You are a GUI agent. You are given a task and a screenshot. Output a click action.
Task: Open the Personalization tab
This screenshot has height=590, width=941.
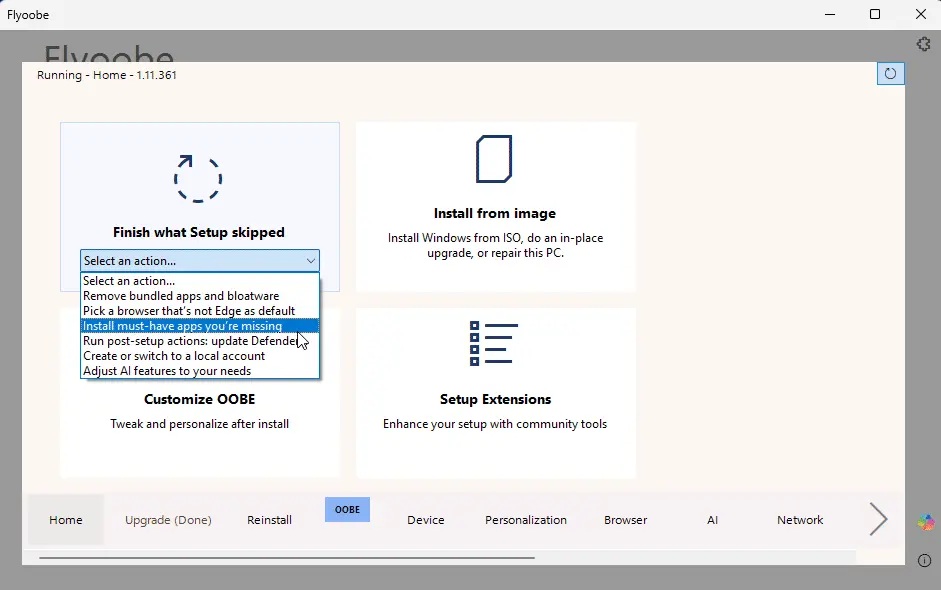tap(526, 520)
